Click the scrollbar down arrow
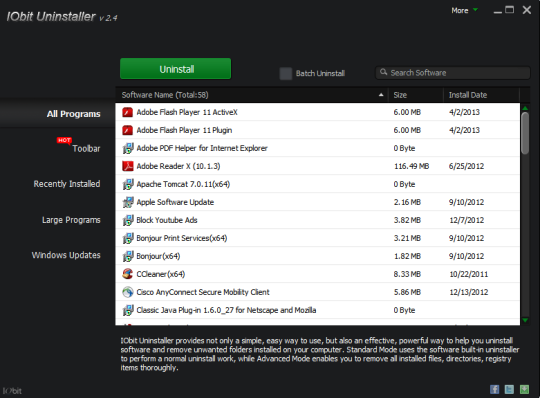 [x=525, y=321]
